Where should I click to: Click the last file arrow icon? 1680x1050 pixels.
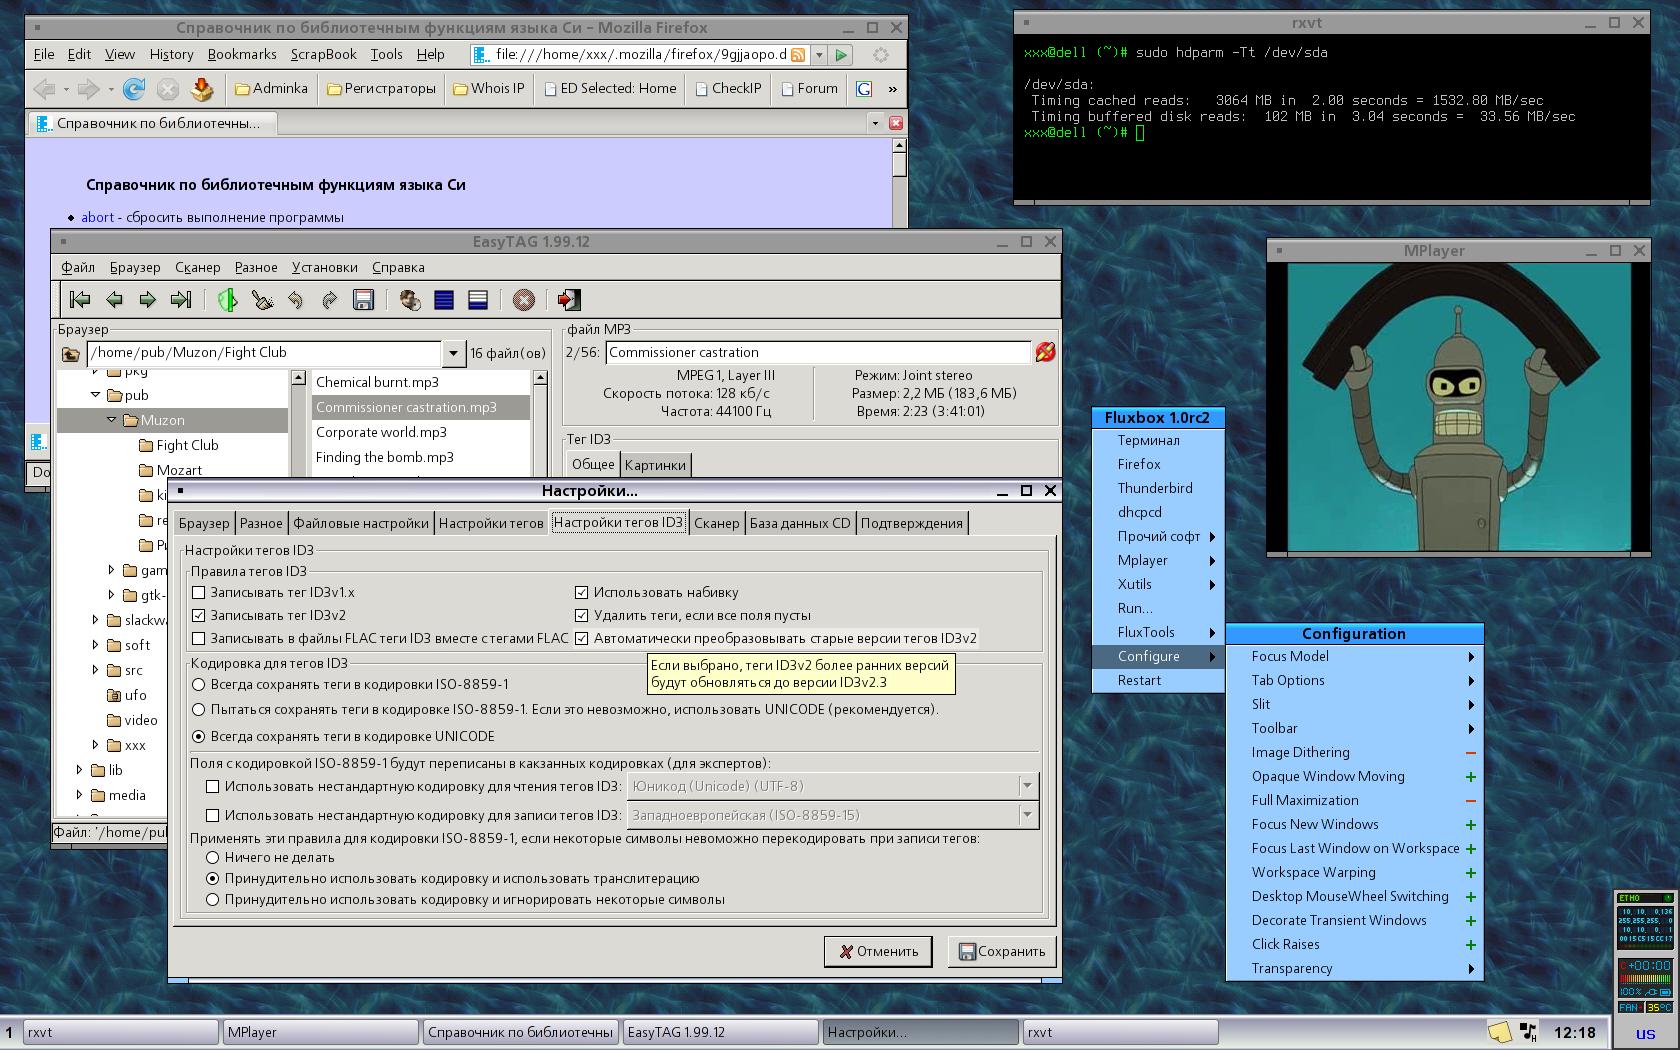coord(181,300)
